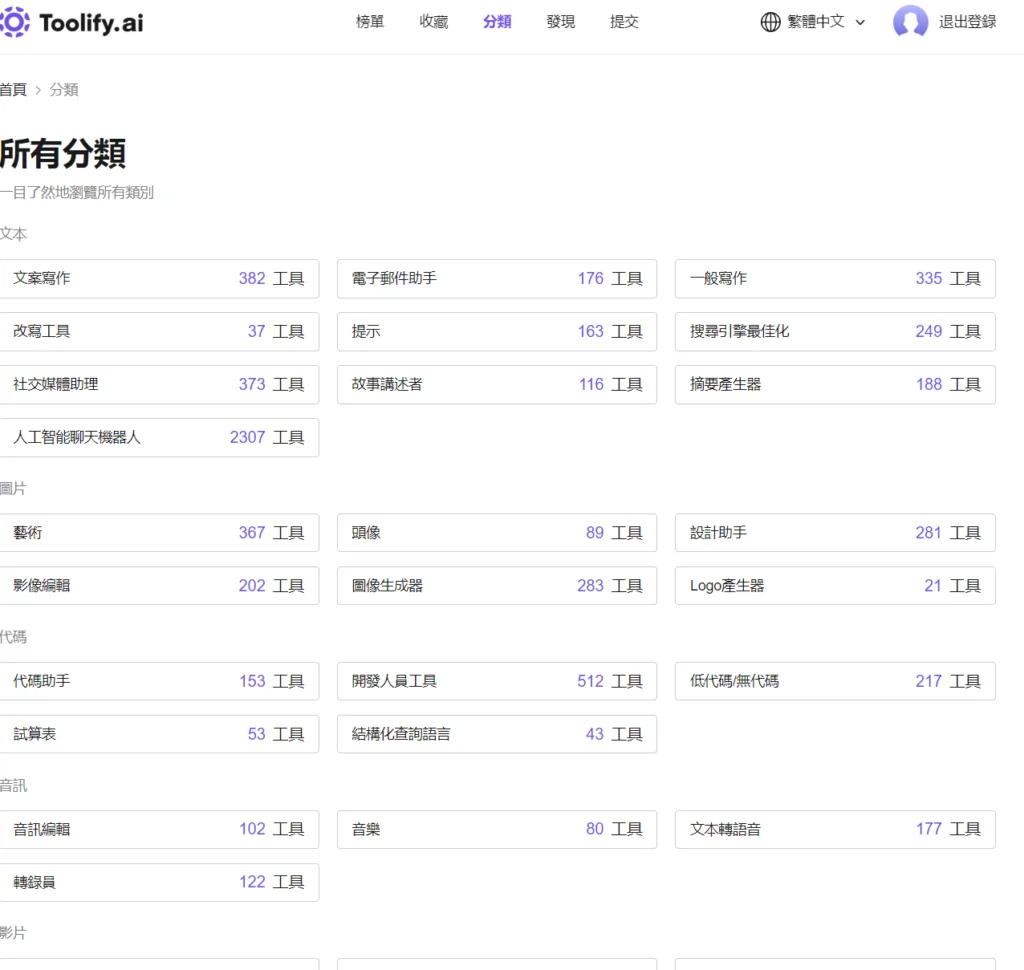Screen dimensions: 1024x970
Task: Click the subtitle 一目了然地瀏覽所有類別
Action: [x=76, y=193]
